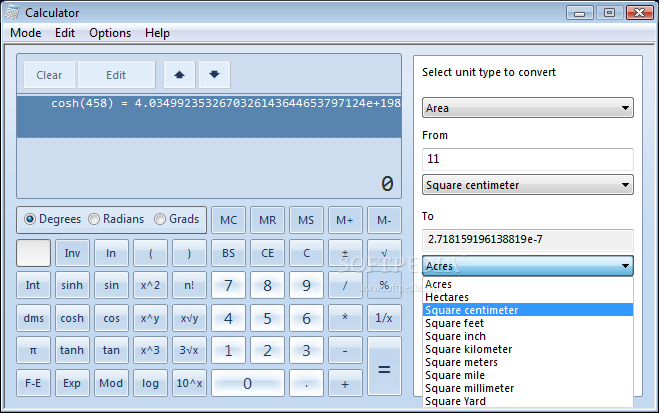659x413 pixels.
Task: Open the Mode menu
Action: point(26,33)
